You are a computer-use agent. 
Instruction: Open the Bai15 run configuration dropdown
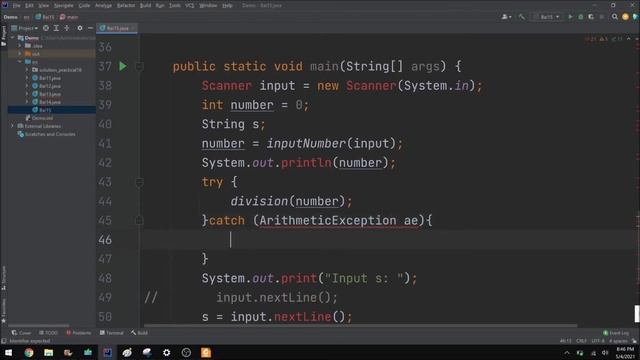[x=547, y=17]
